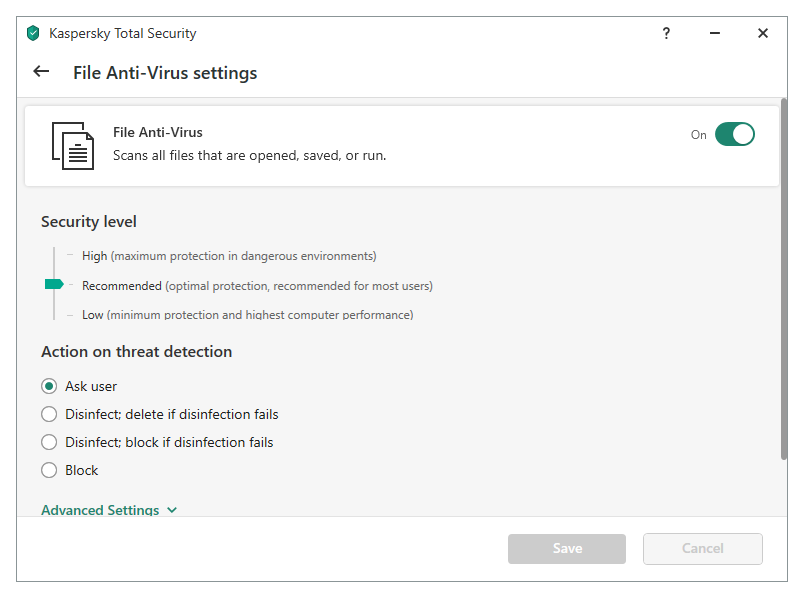Choose Disinfect; delete if disinfection fails

[x=49, y=414]
